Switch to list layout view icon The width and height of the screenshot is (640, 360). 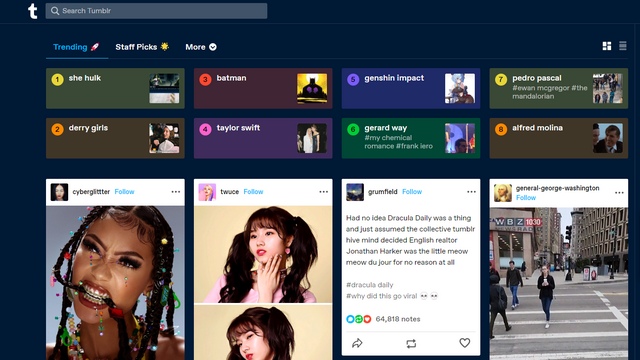[622, 46]
